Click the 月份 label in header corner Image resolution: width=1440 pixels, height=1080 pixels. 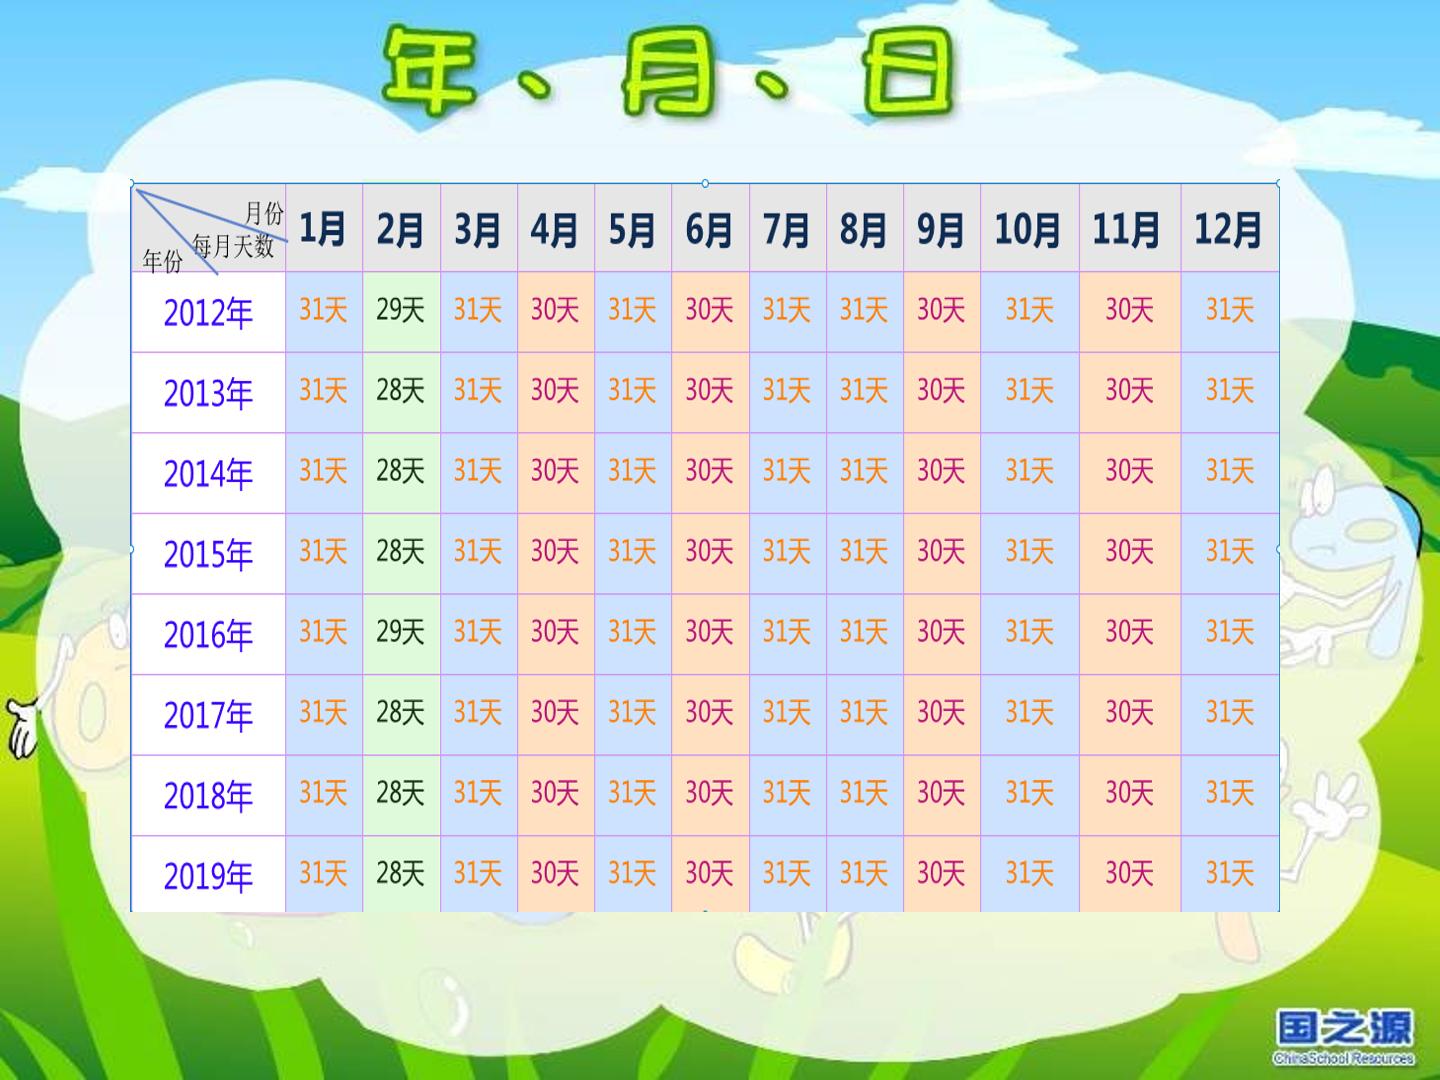(x=264, y=212)
